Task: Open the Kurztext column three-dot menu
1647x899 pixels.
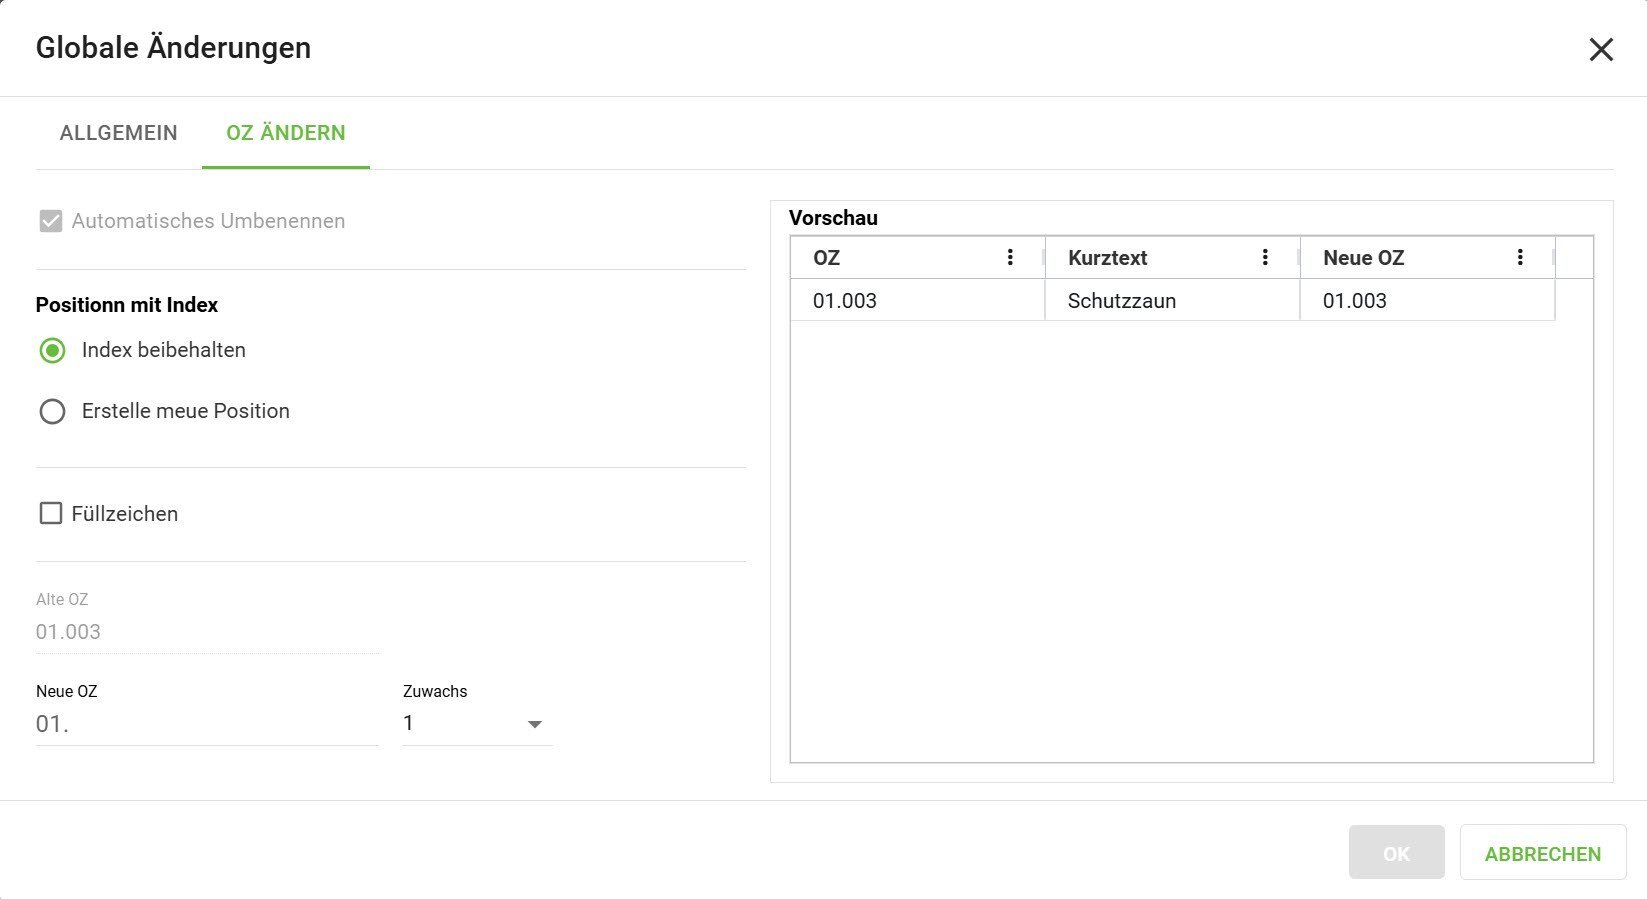Action: pos(1265,258)
